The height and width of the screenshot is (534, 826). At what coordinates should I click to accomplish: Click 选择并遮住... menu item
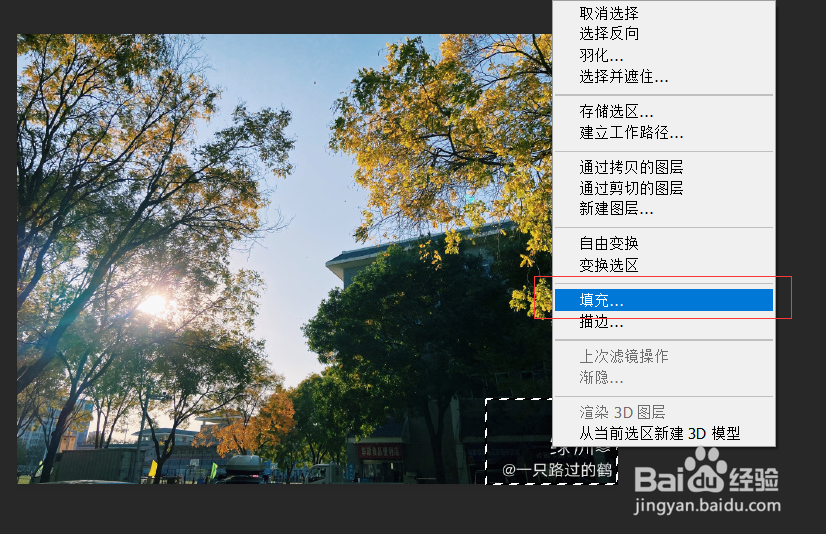pyautogui.click(x=664, y=77)
